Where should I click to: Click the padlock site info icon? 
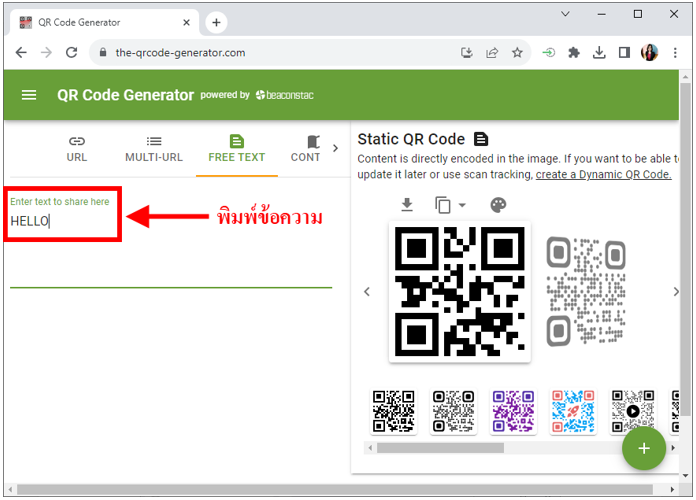[x=103, y=53]
